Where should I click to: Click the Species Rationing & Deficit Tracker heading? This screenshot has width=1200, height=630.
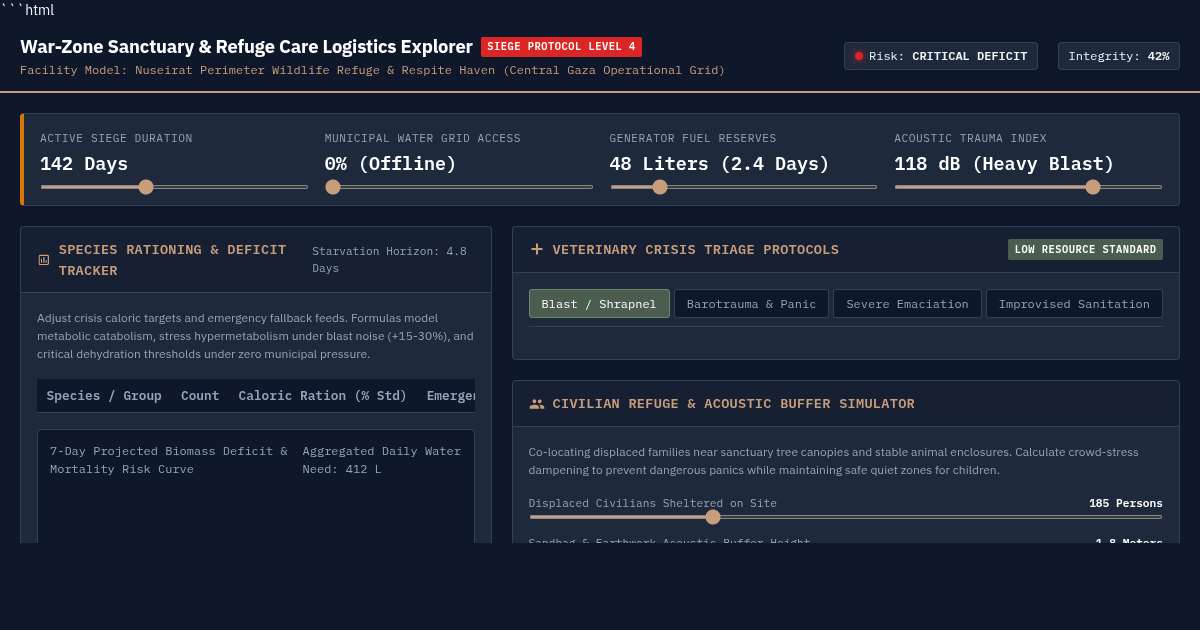(x=173, y=260)
